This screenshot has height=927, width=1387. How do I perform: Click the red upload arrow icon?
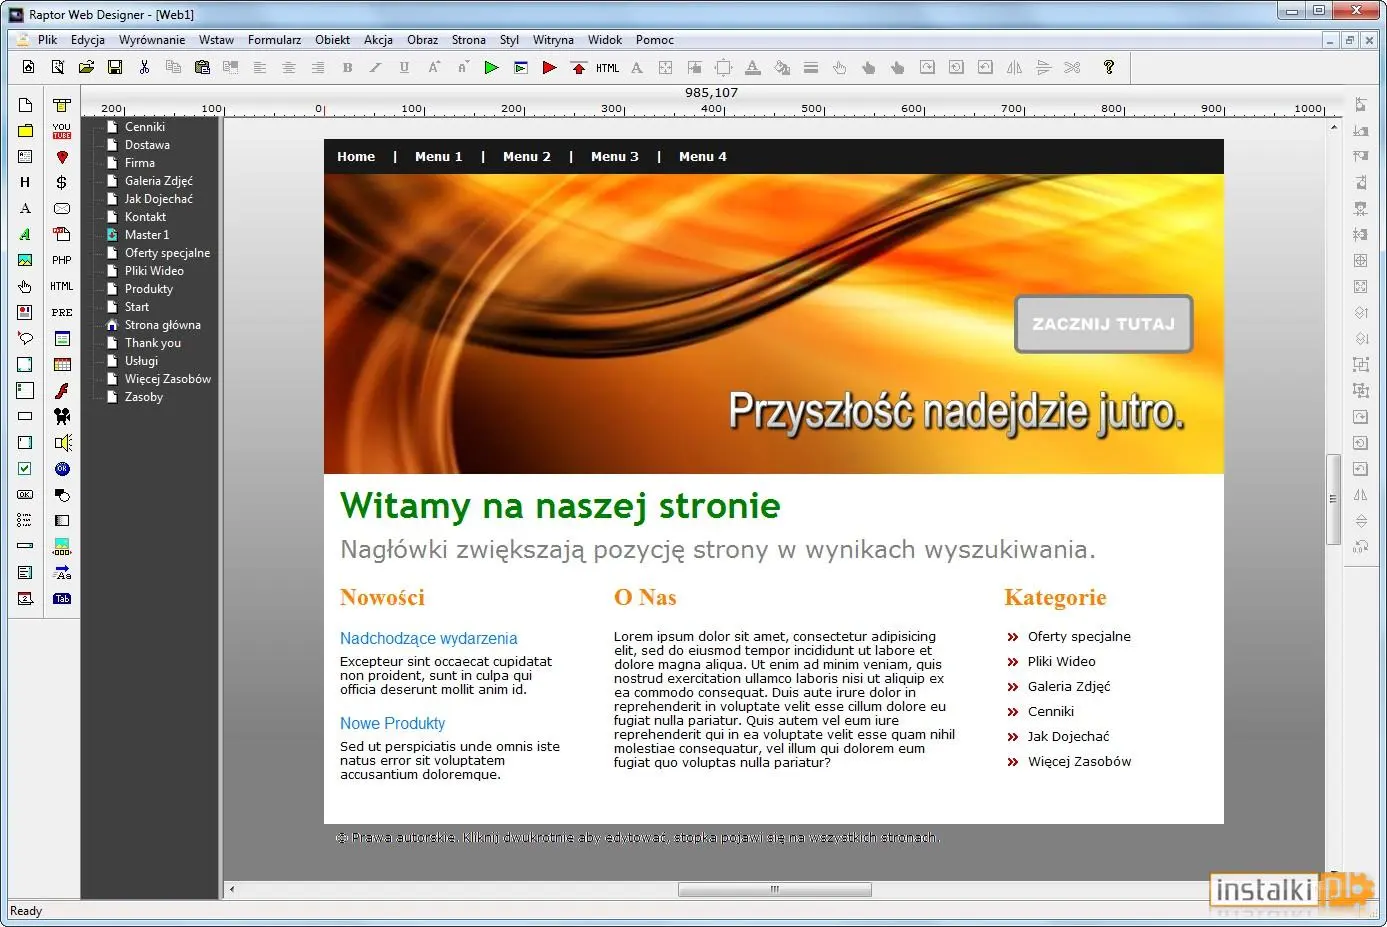578,67
